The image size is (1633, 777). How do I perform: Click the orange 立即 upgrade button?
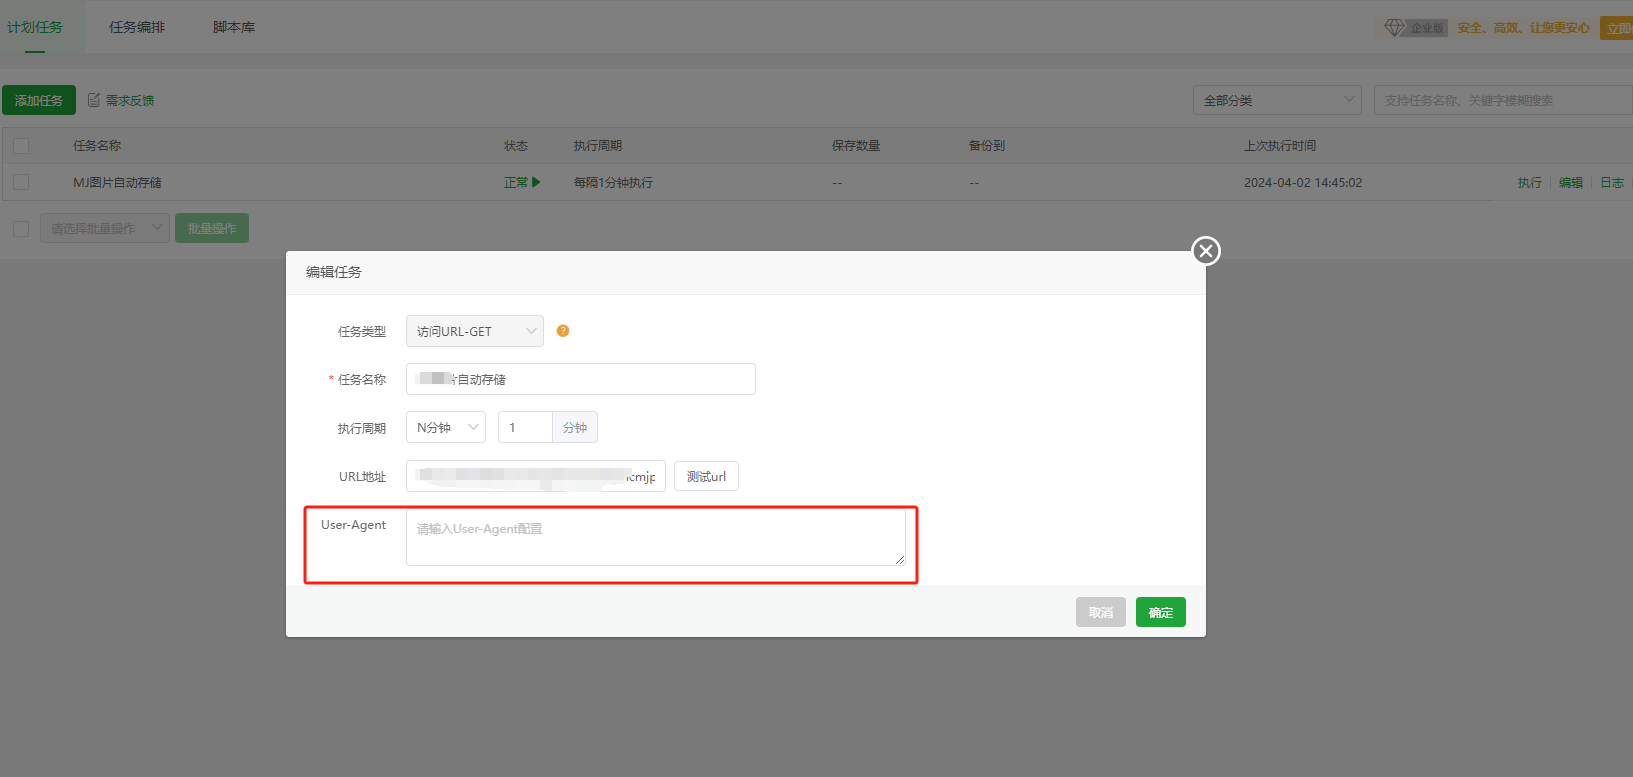1617,28
